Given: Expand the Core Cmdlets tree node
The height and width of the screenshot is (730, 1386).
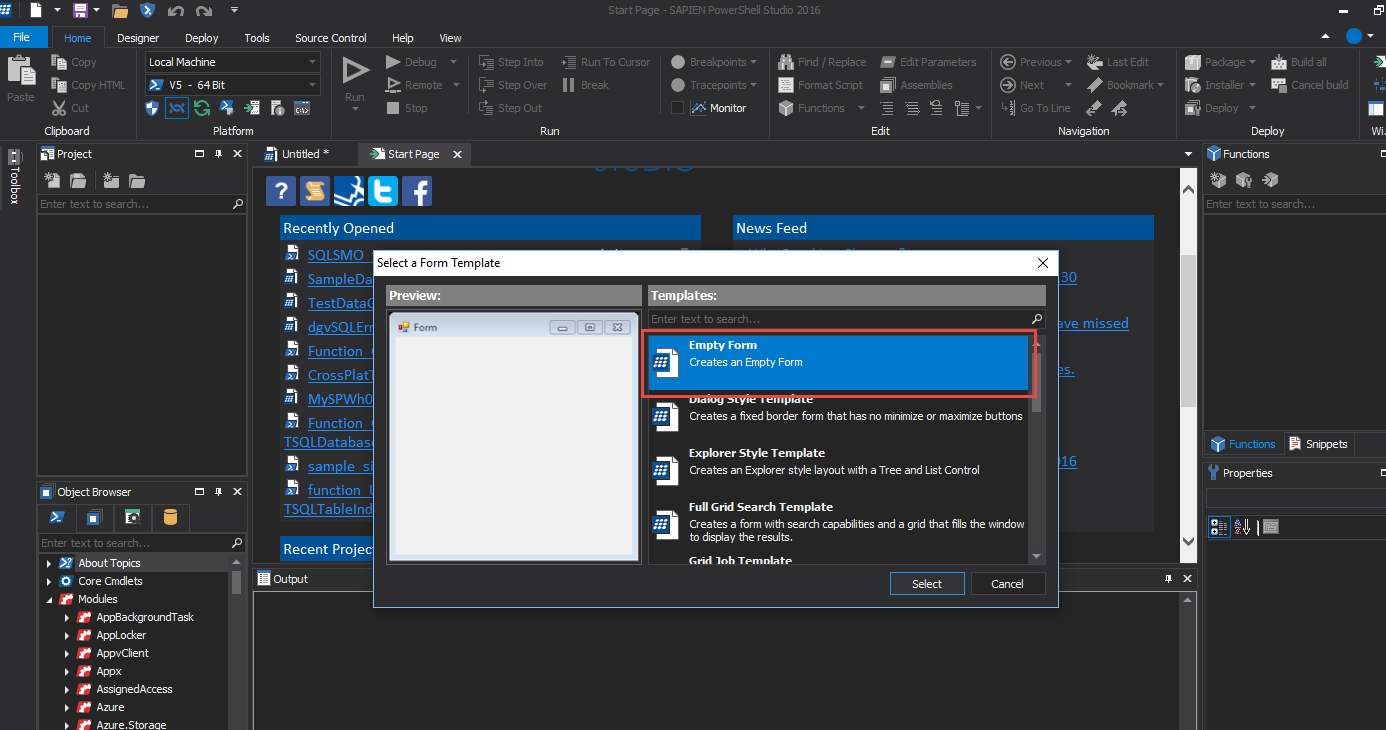Looking at the screenshot, I should [x=48, y=581].
